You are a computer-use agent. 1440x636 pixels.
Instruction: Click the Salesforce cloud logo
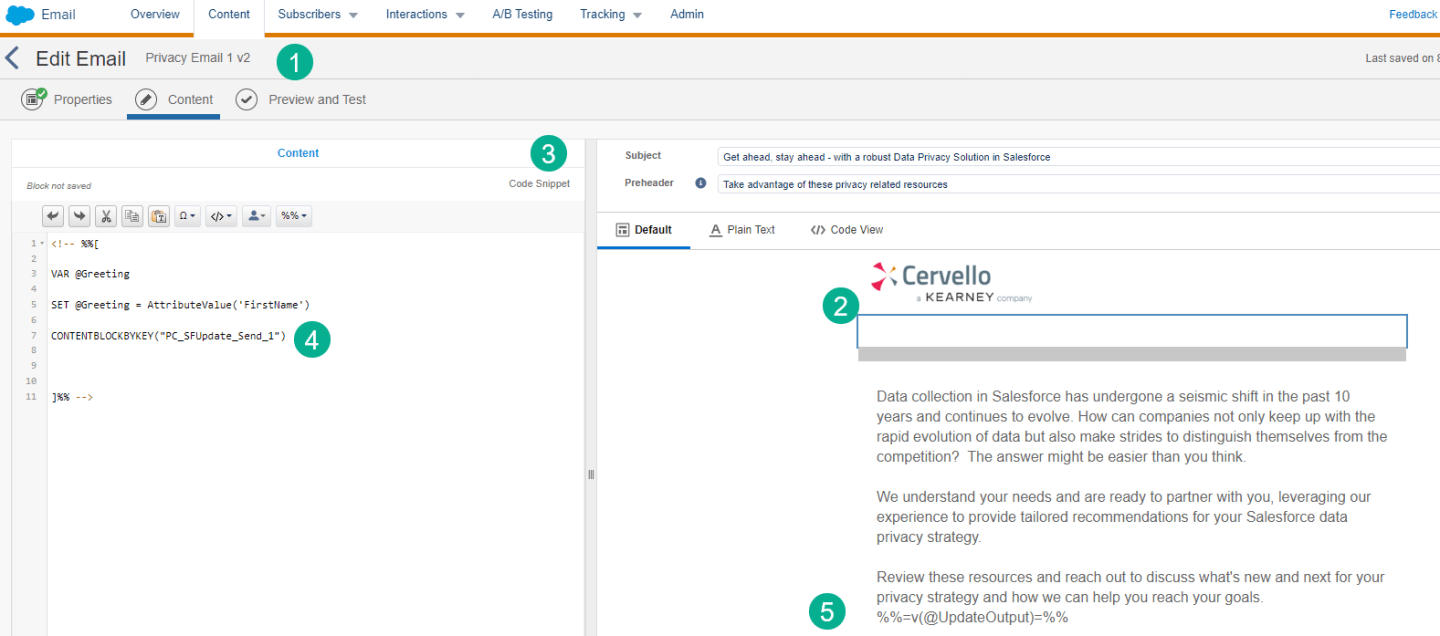[20, 14]
